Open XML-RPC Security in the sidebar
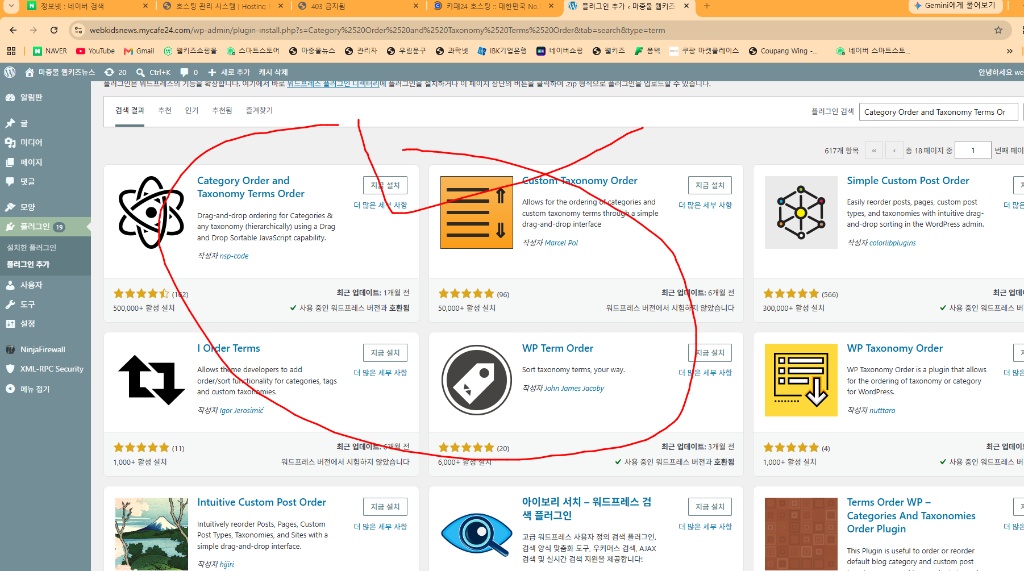This screenshot has height=571, width=1024. 46,369
